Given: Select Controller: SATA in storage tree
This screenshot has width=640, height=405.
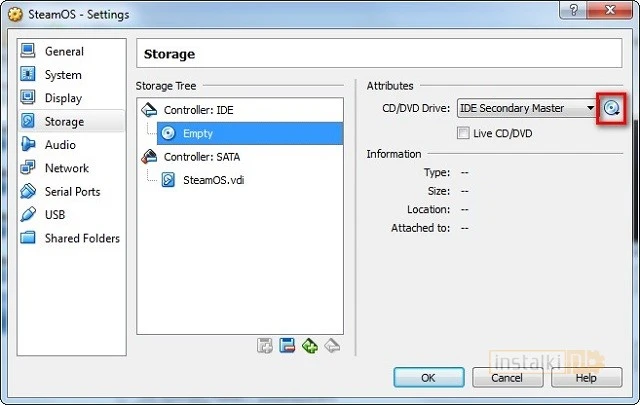Looking at the screenshot, I should [x=201, y=157].
